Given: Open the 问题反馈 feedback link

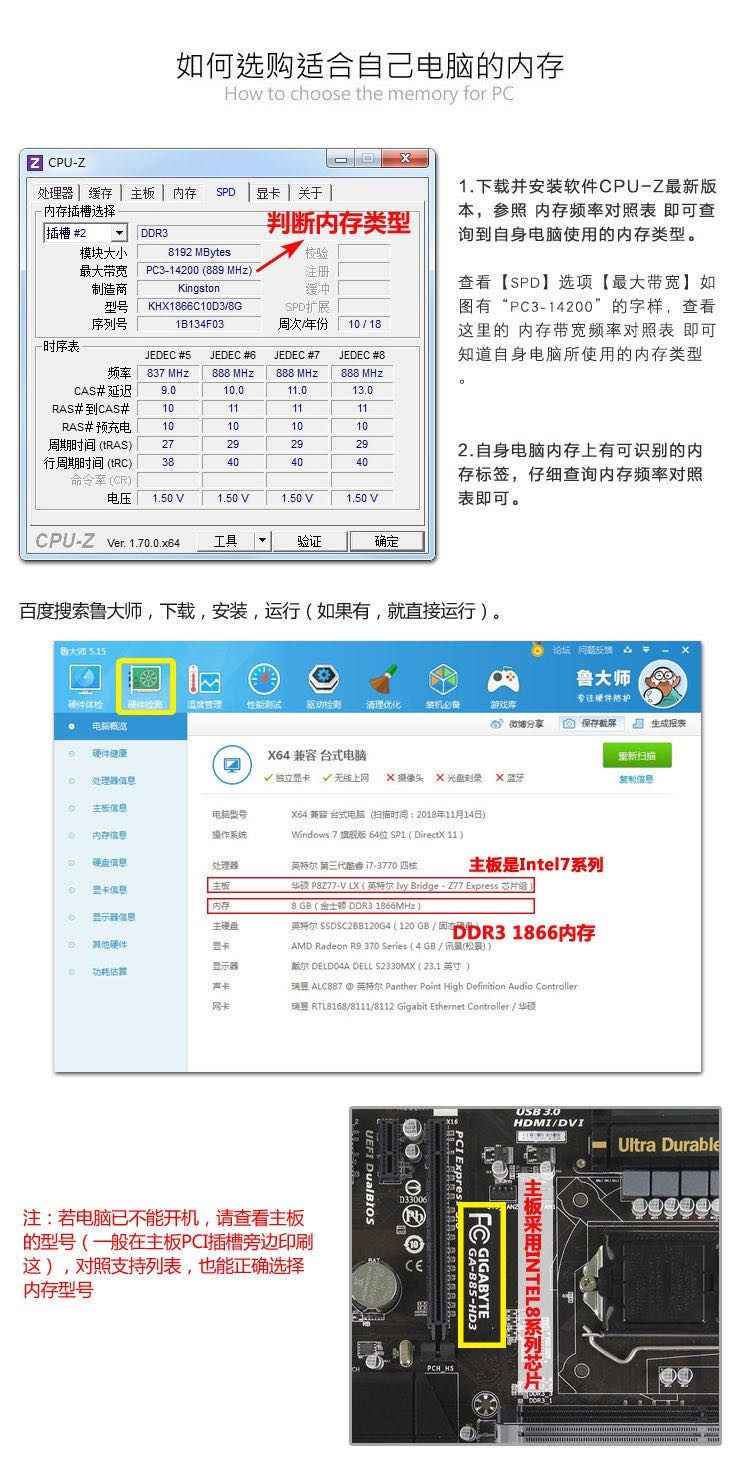Looking at the screenshot, I should point(597,650).
